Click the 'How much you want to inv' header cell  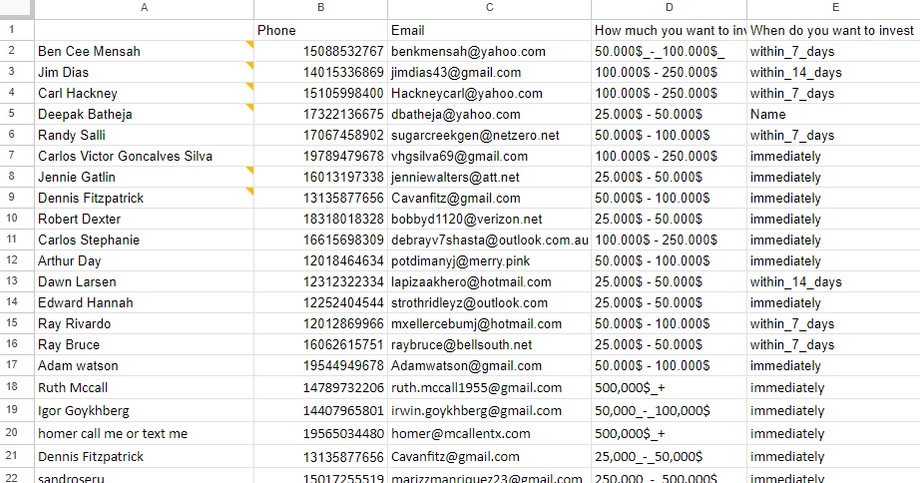tap(669, 30)
